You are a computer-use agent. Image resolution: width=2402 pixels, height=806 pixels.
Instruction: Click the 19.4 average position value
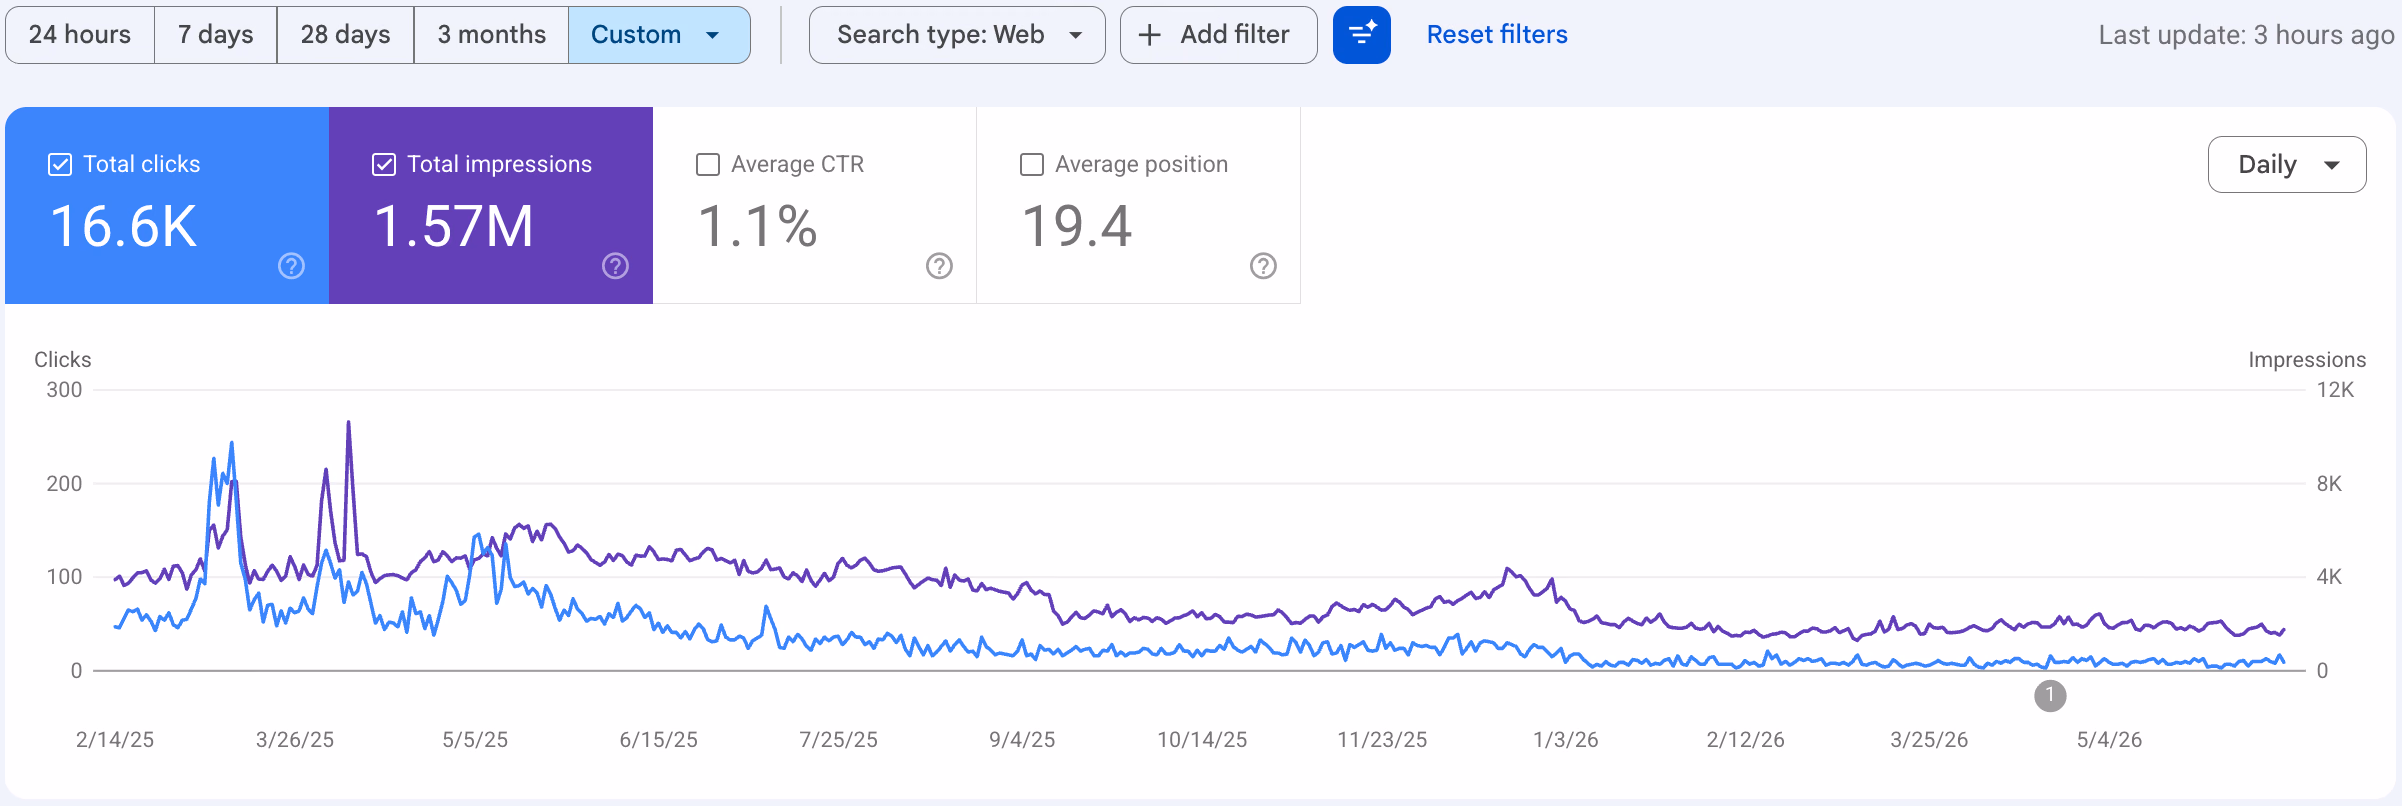click(1077, 226)
